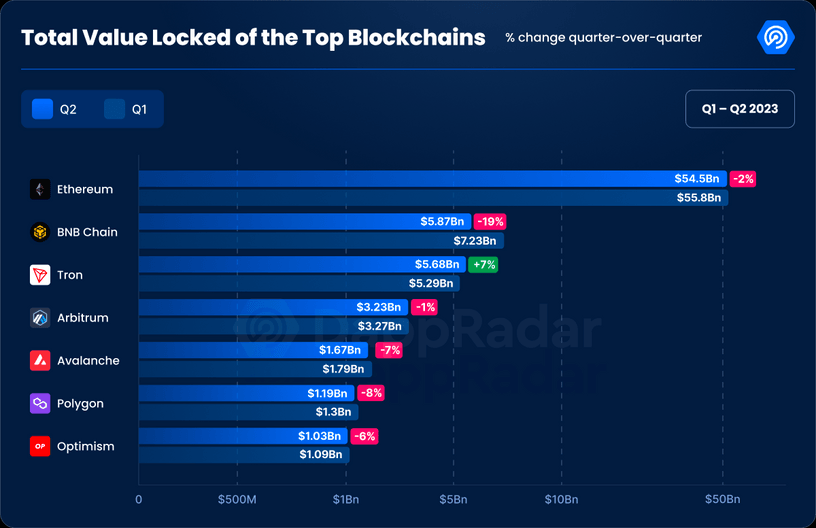Click the Tron logo icon

pos(40,275)
